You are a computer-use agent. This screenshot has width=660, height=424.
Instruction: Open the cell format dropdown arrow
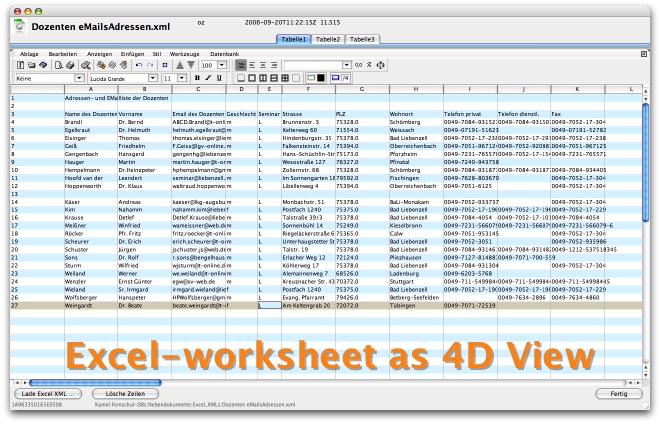point(346,65)
